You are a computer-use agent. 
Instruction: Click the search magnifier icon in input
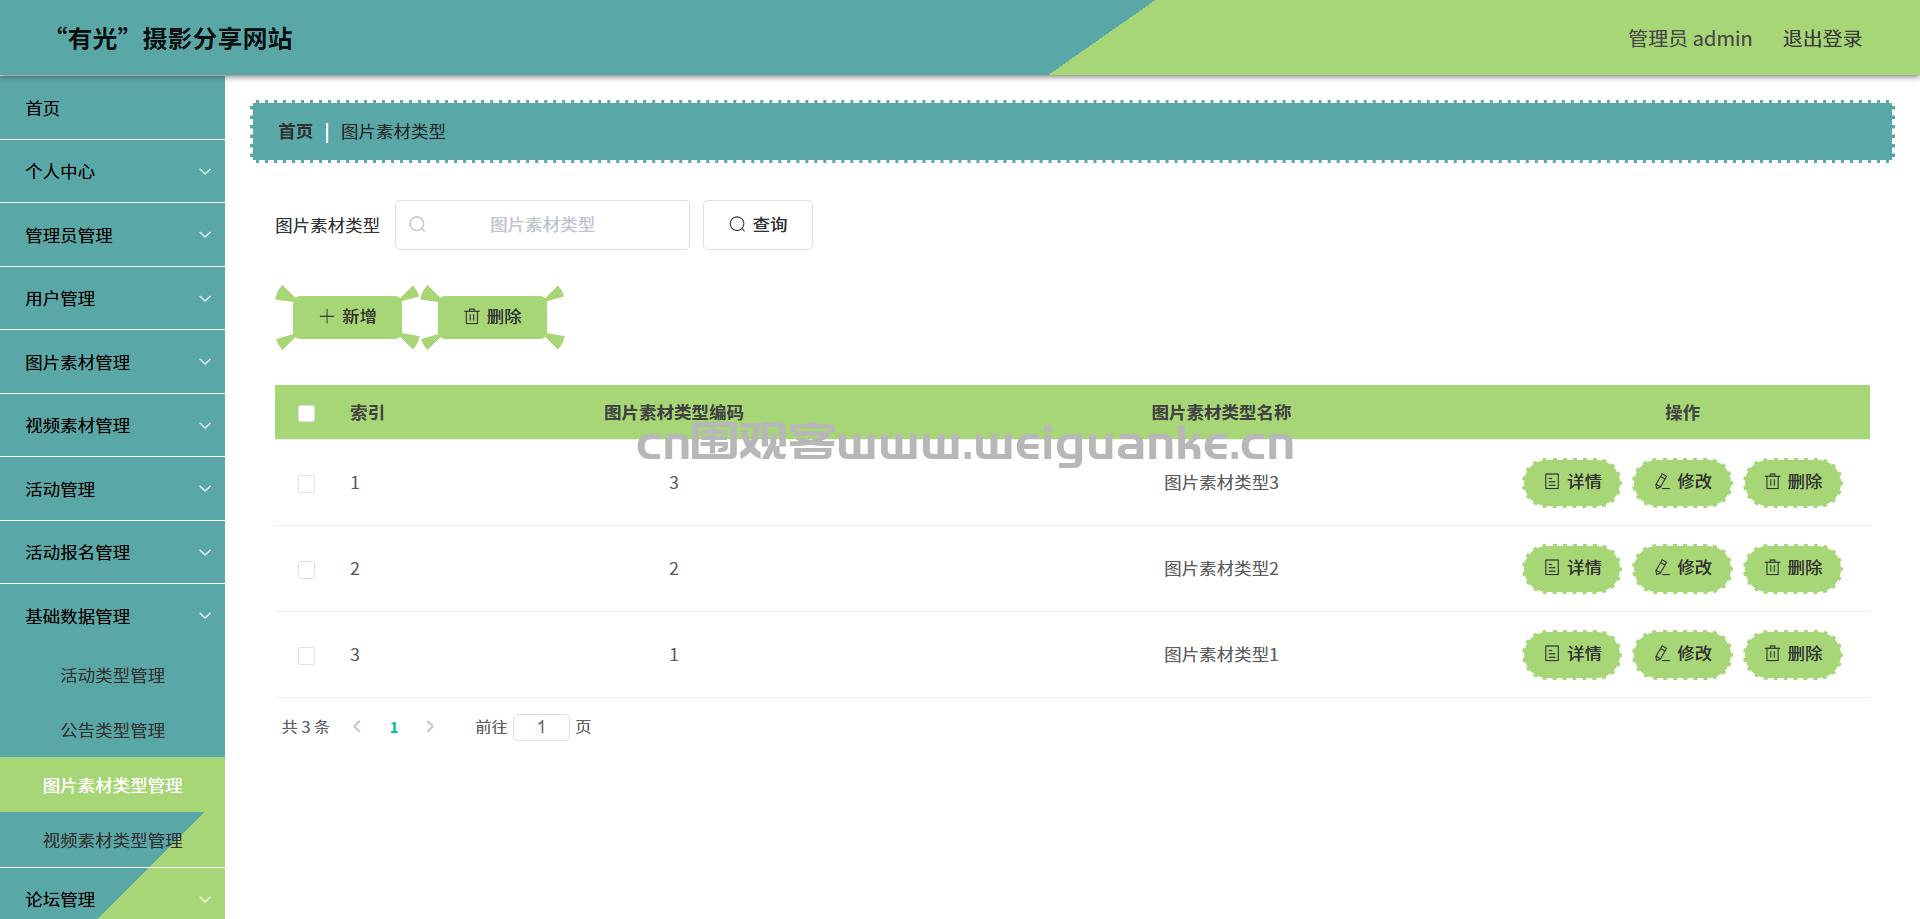click(418, 225)
